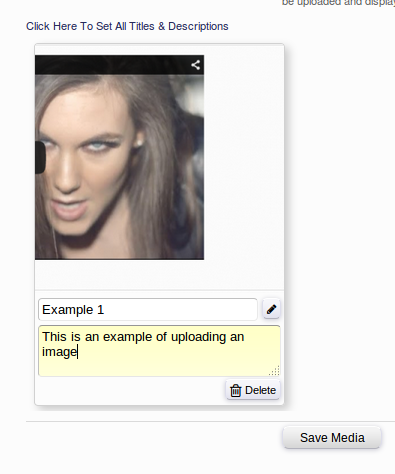Select the uploaded image thumbnail

[119, 157]
